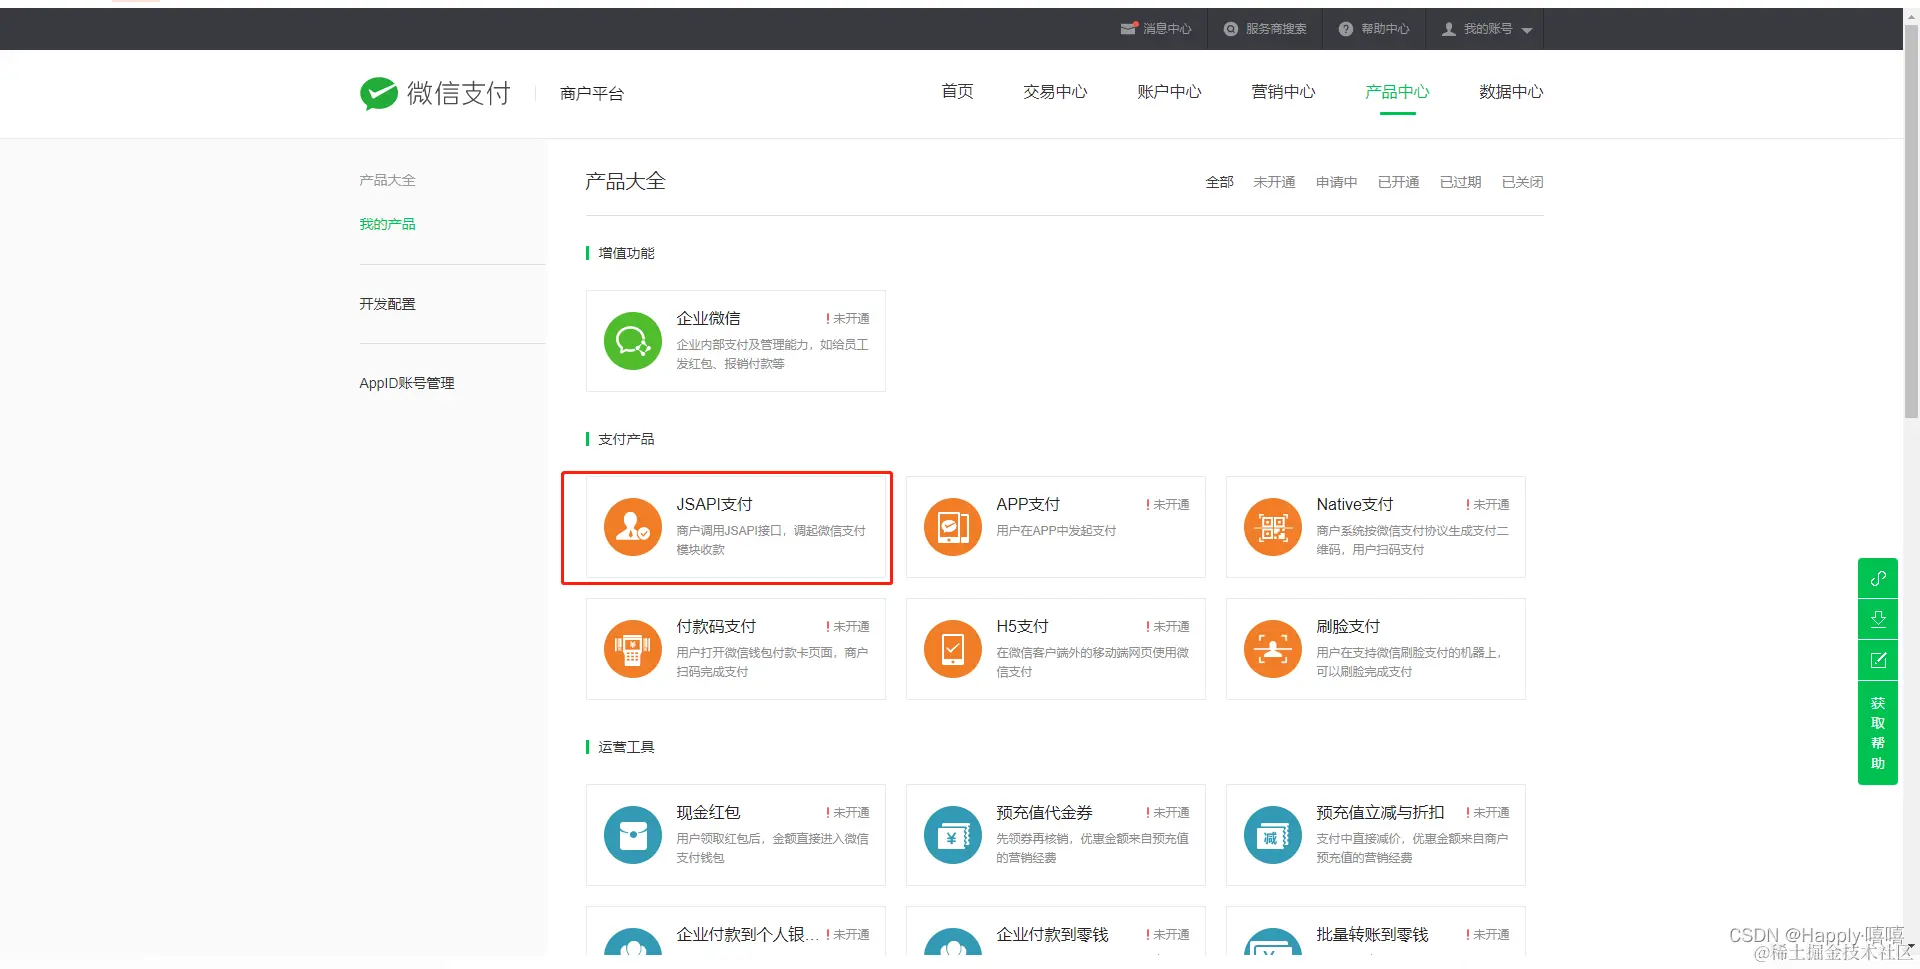Open 开发配置 in sidebar
The width and height of the screenshot is (1920, 969).
tap(387, 304)
